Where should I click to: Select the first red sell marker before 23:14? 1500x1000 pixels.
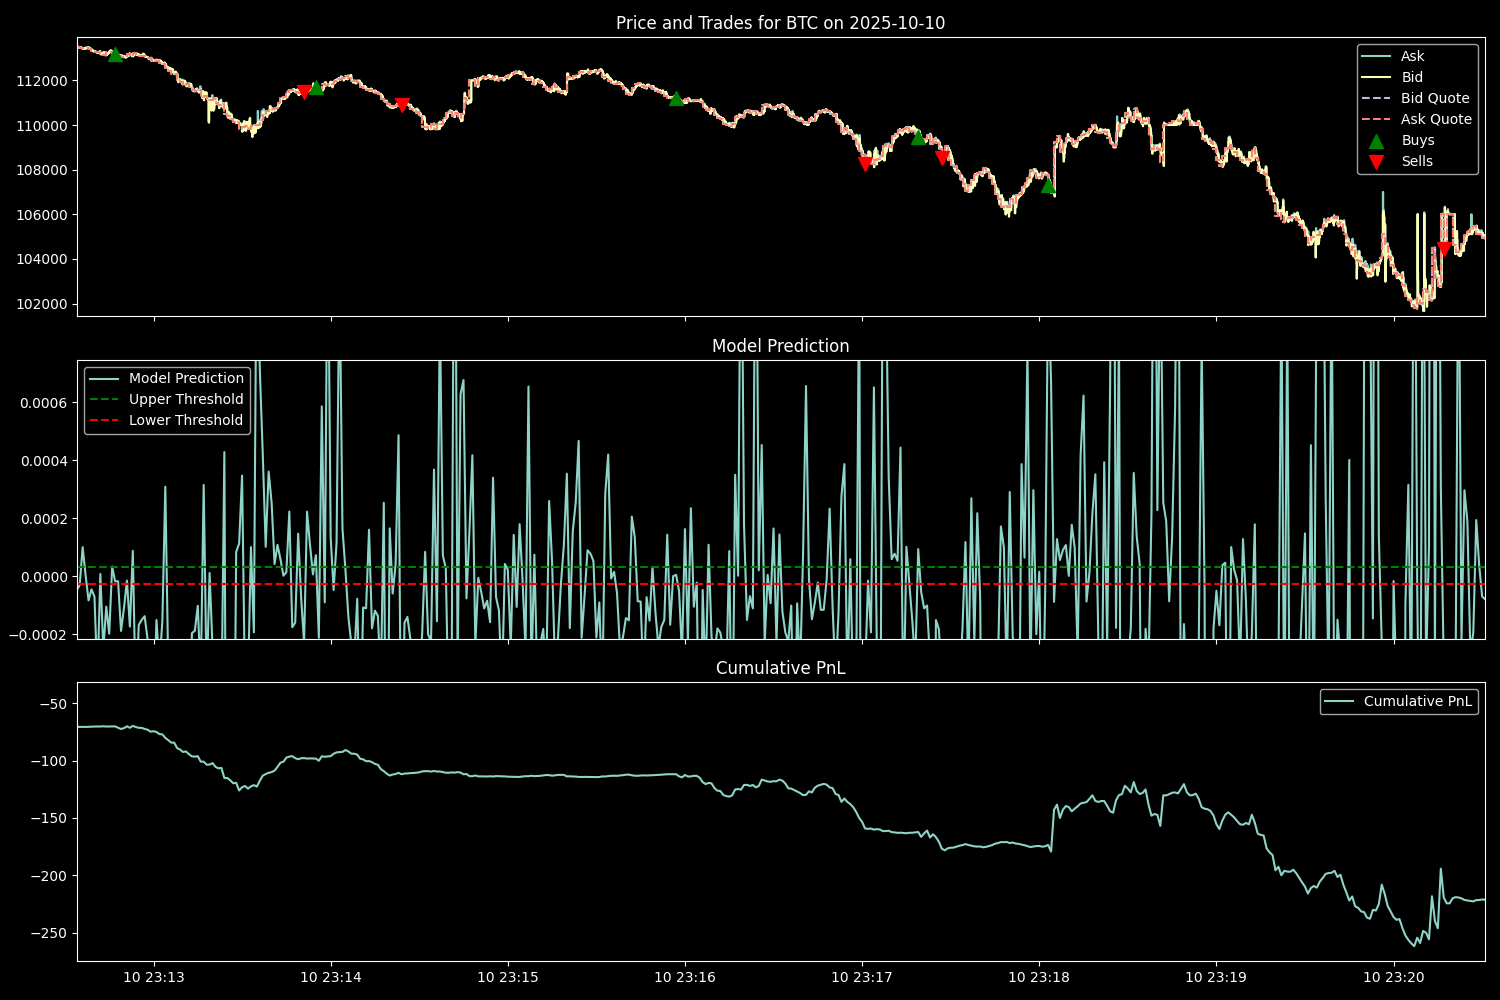click(x=305, y=92)
